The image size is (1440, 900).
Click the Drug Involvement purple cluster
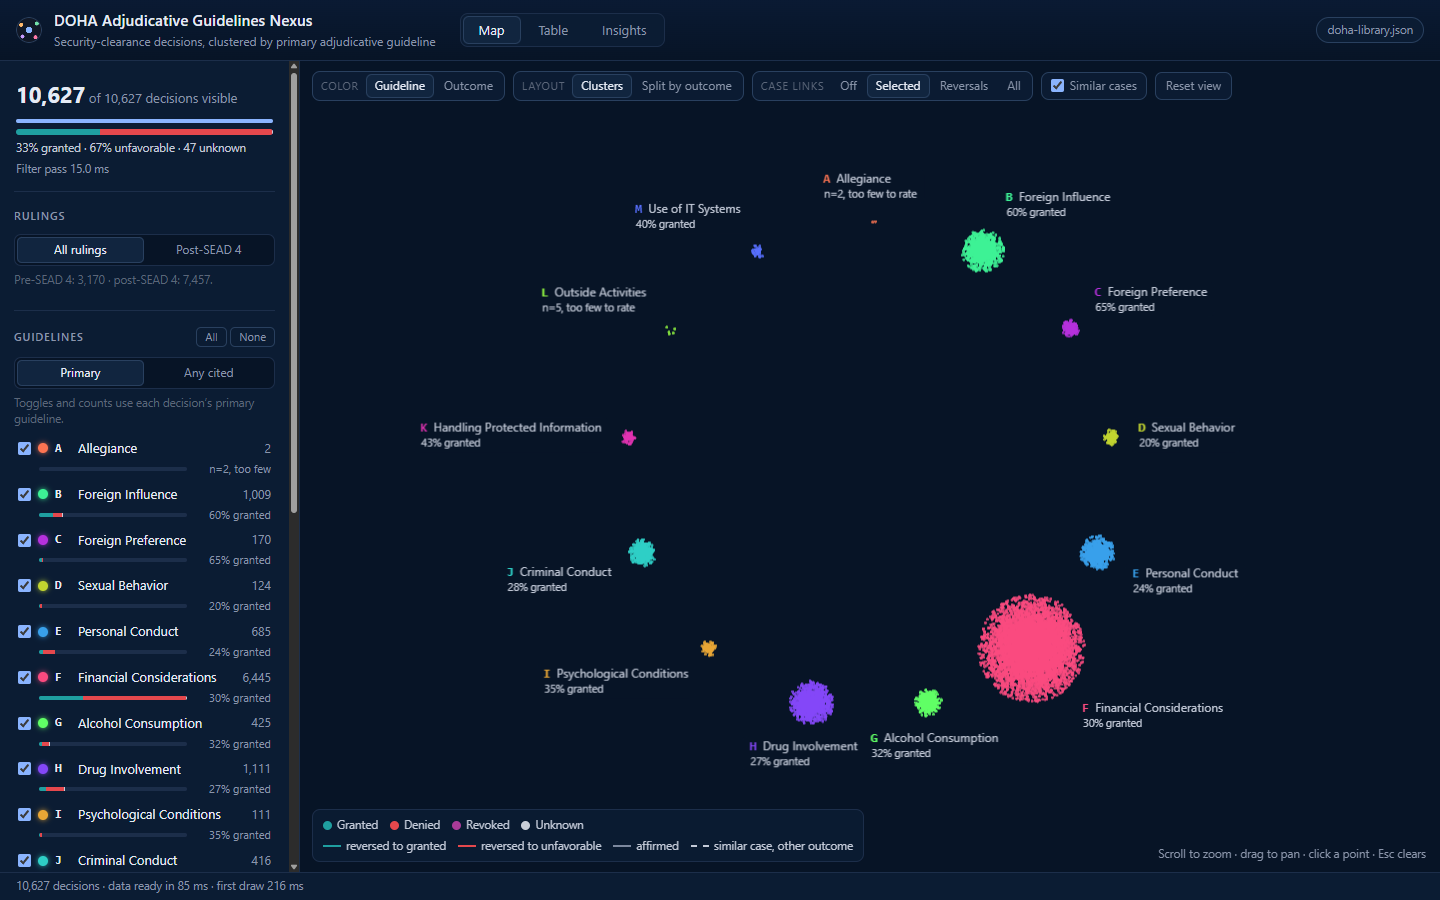[x=811, y=702]
